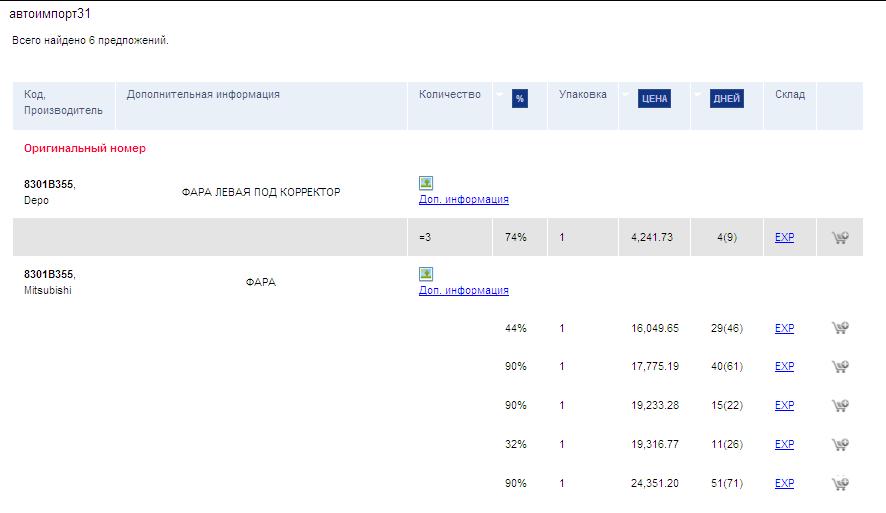The image size is (886, 513).
Task: Click the sort arrow left of % button
Action: pyautogui.click(x=500, y=95)
